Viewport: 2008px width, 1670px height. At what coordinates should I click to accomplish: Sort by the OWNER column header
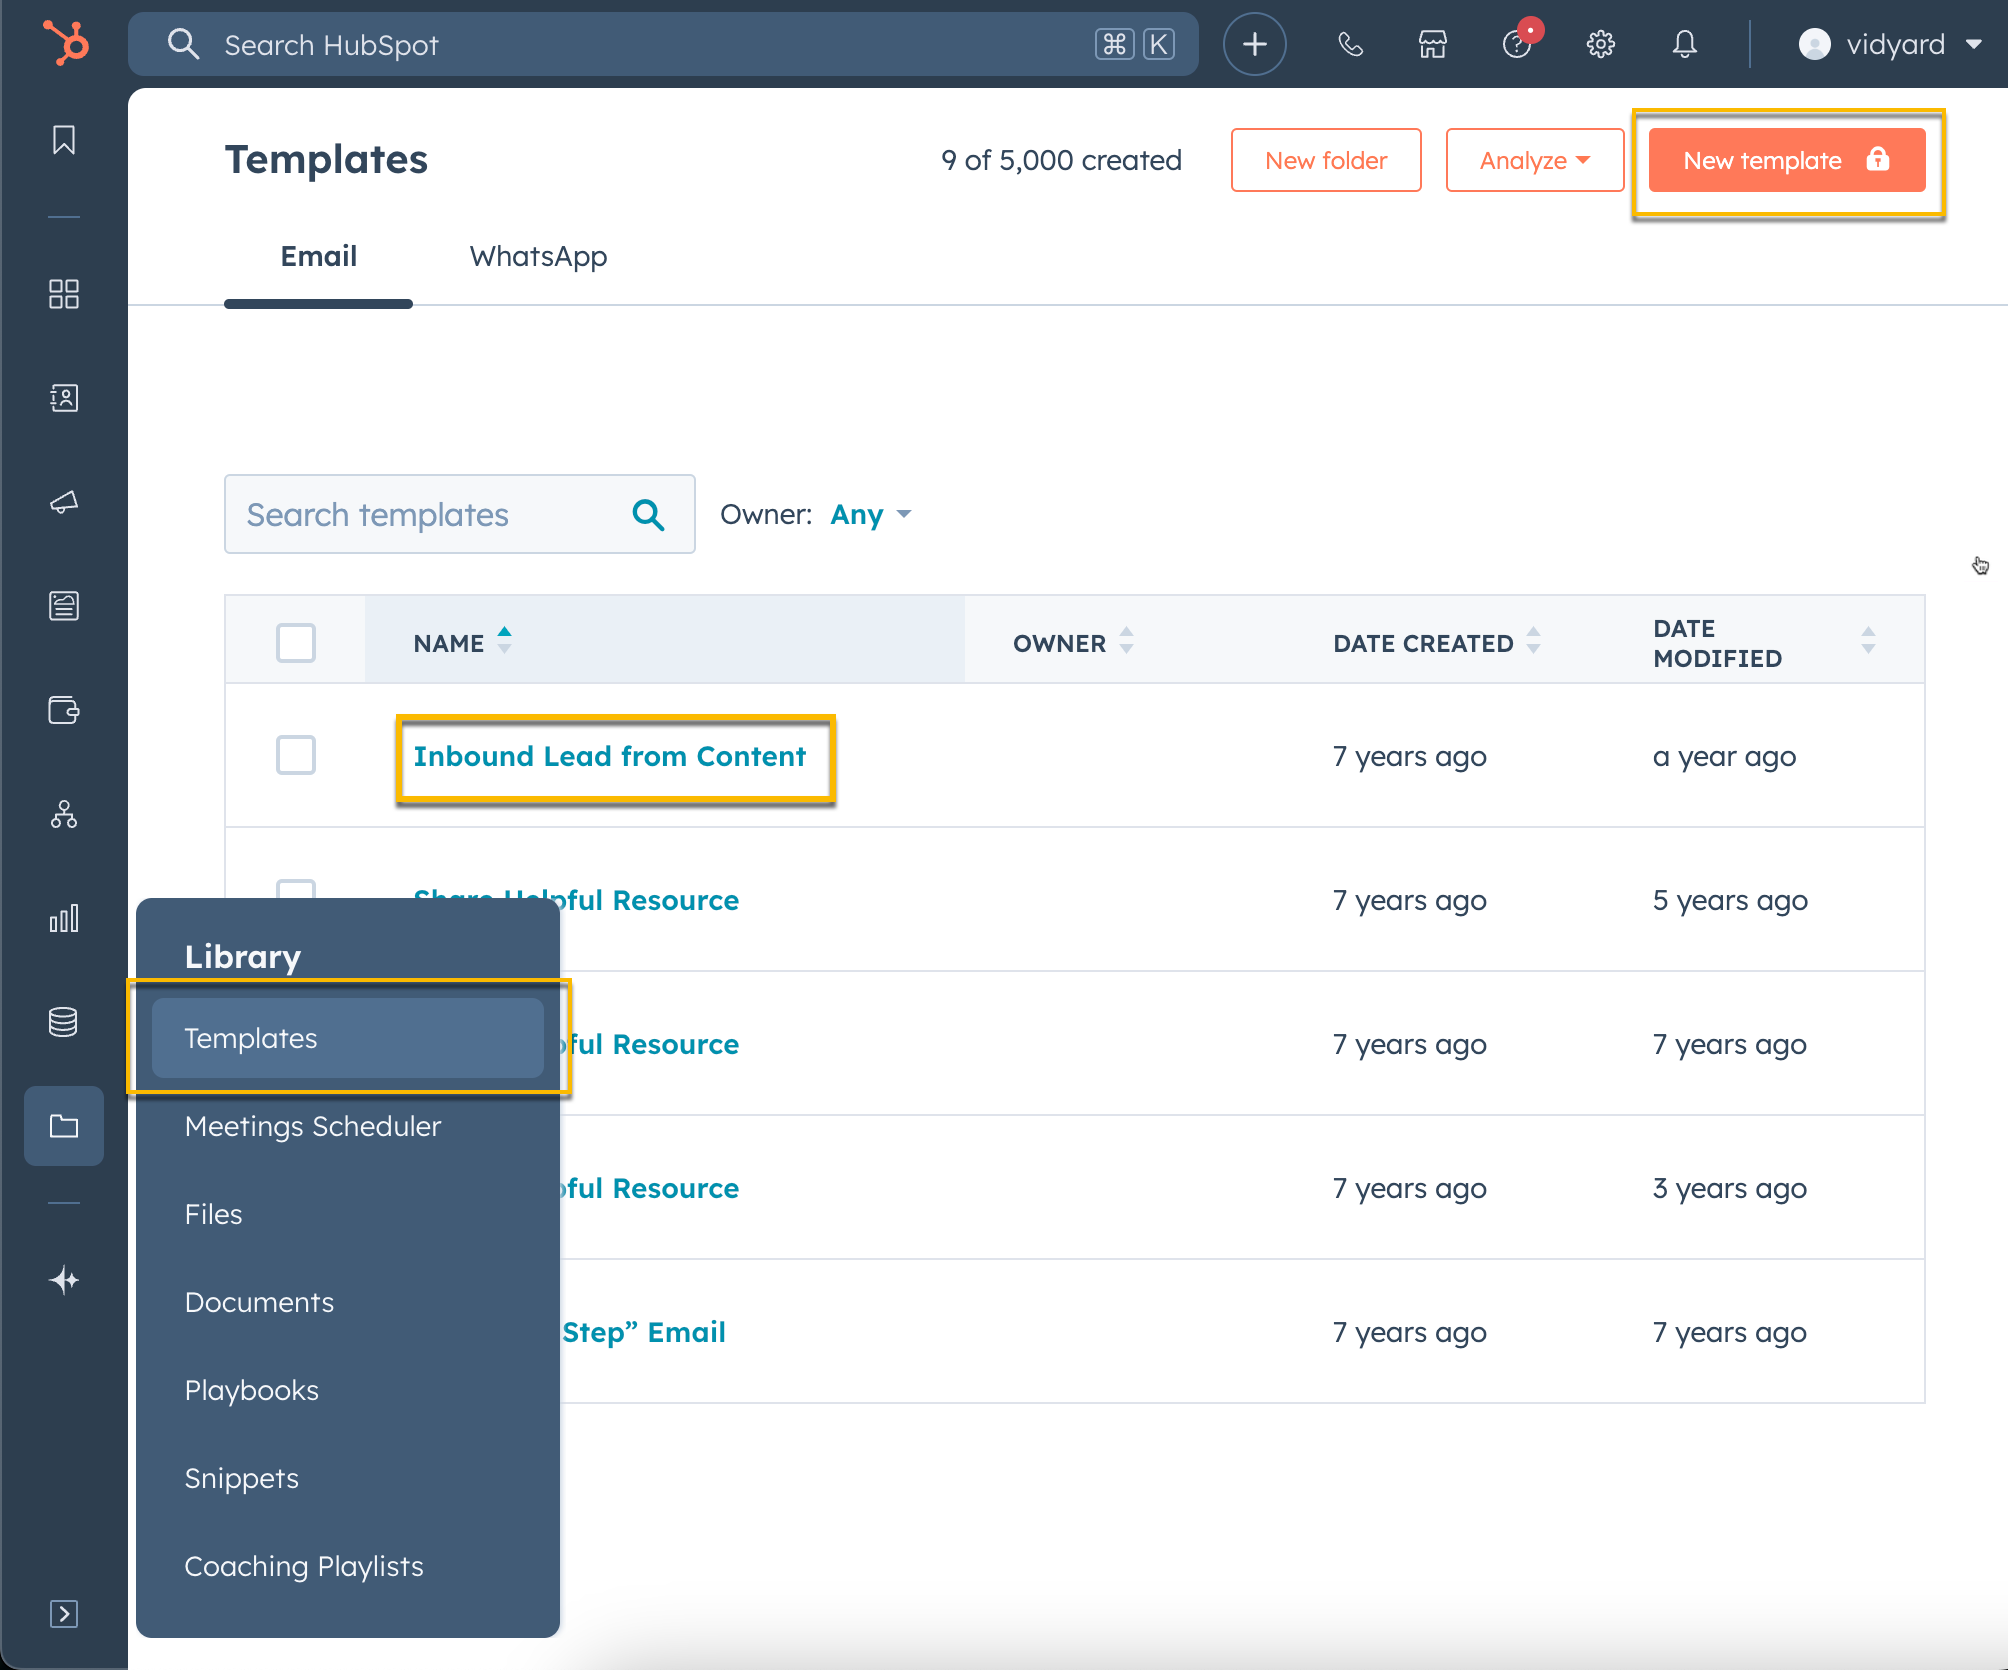[x=1073, y=643]
